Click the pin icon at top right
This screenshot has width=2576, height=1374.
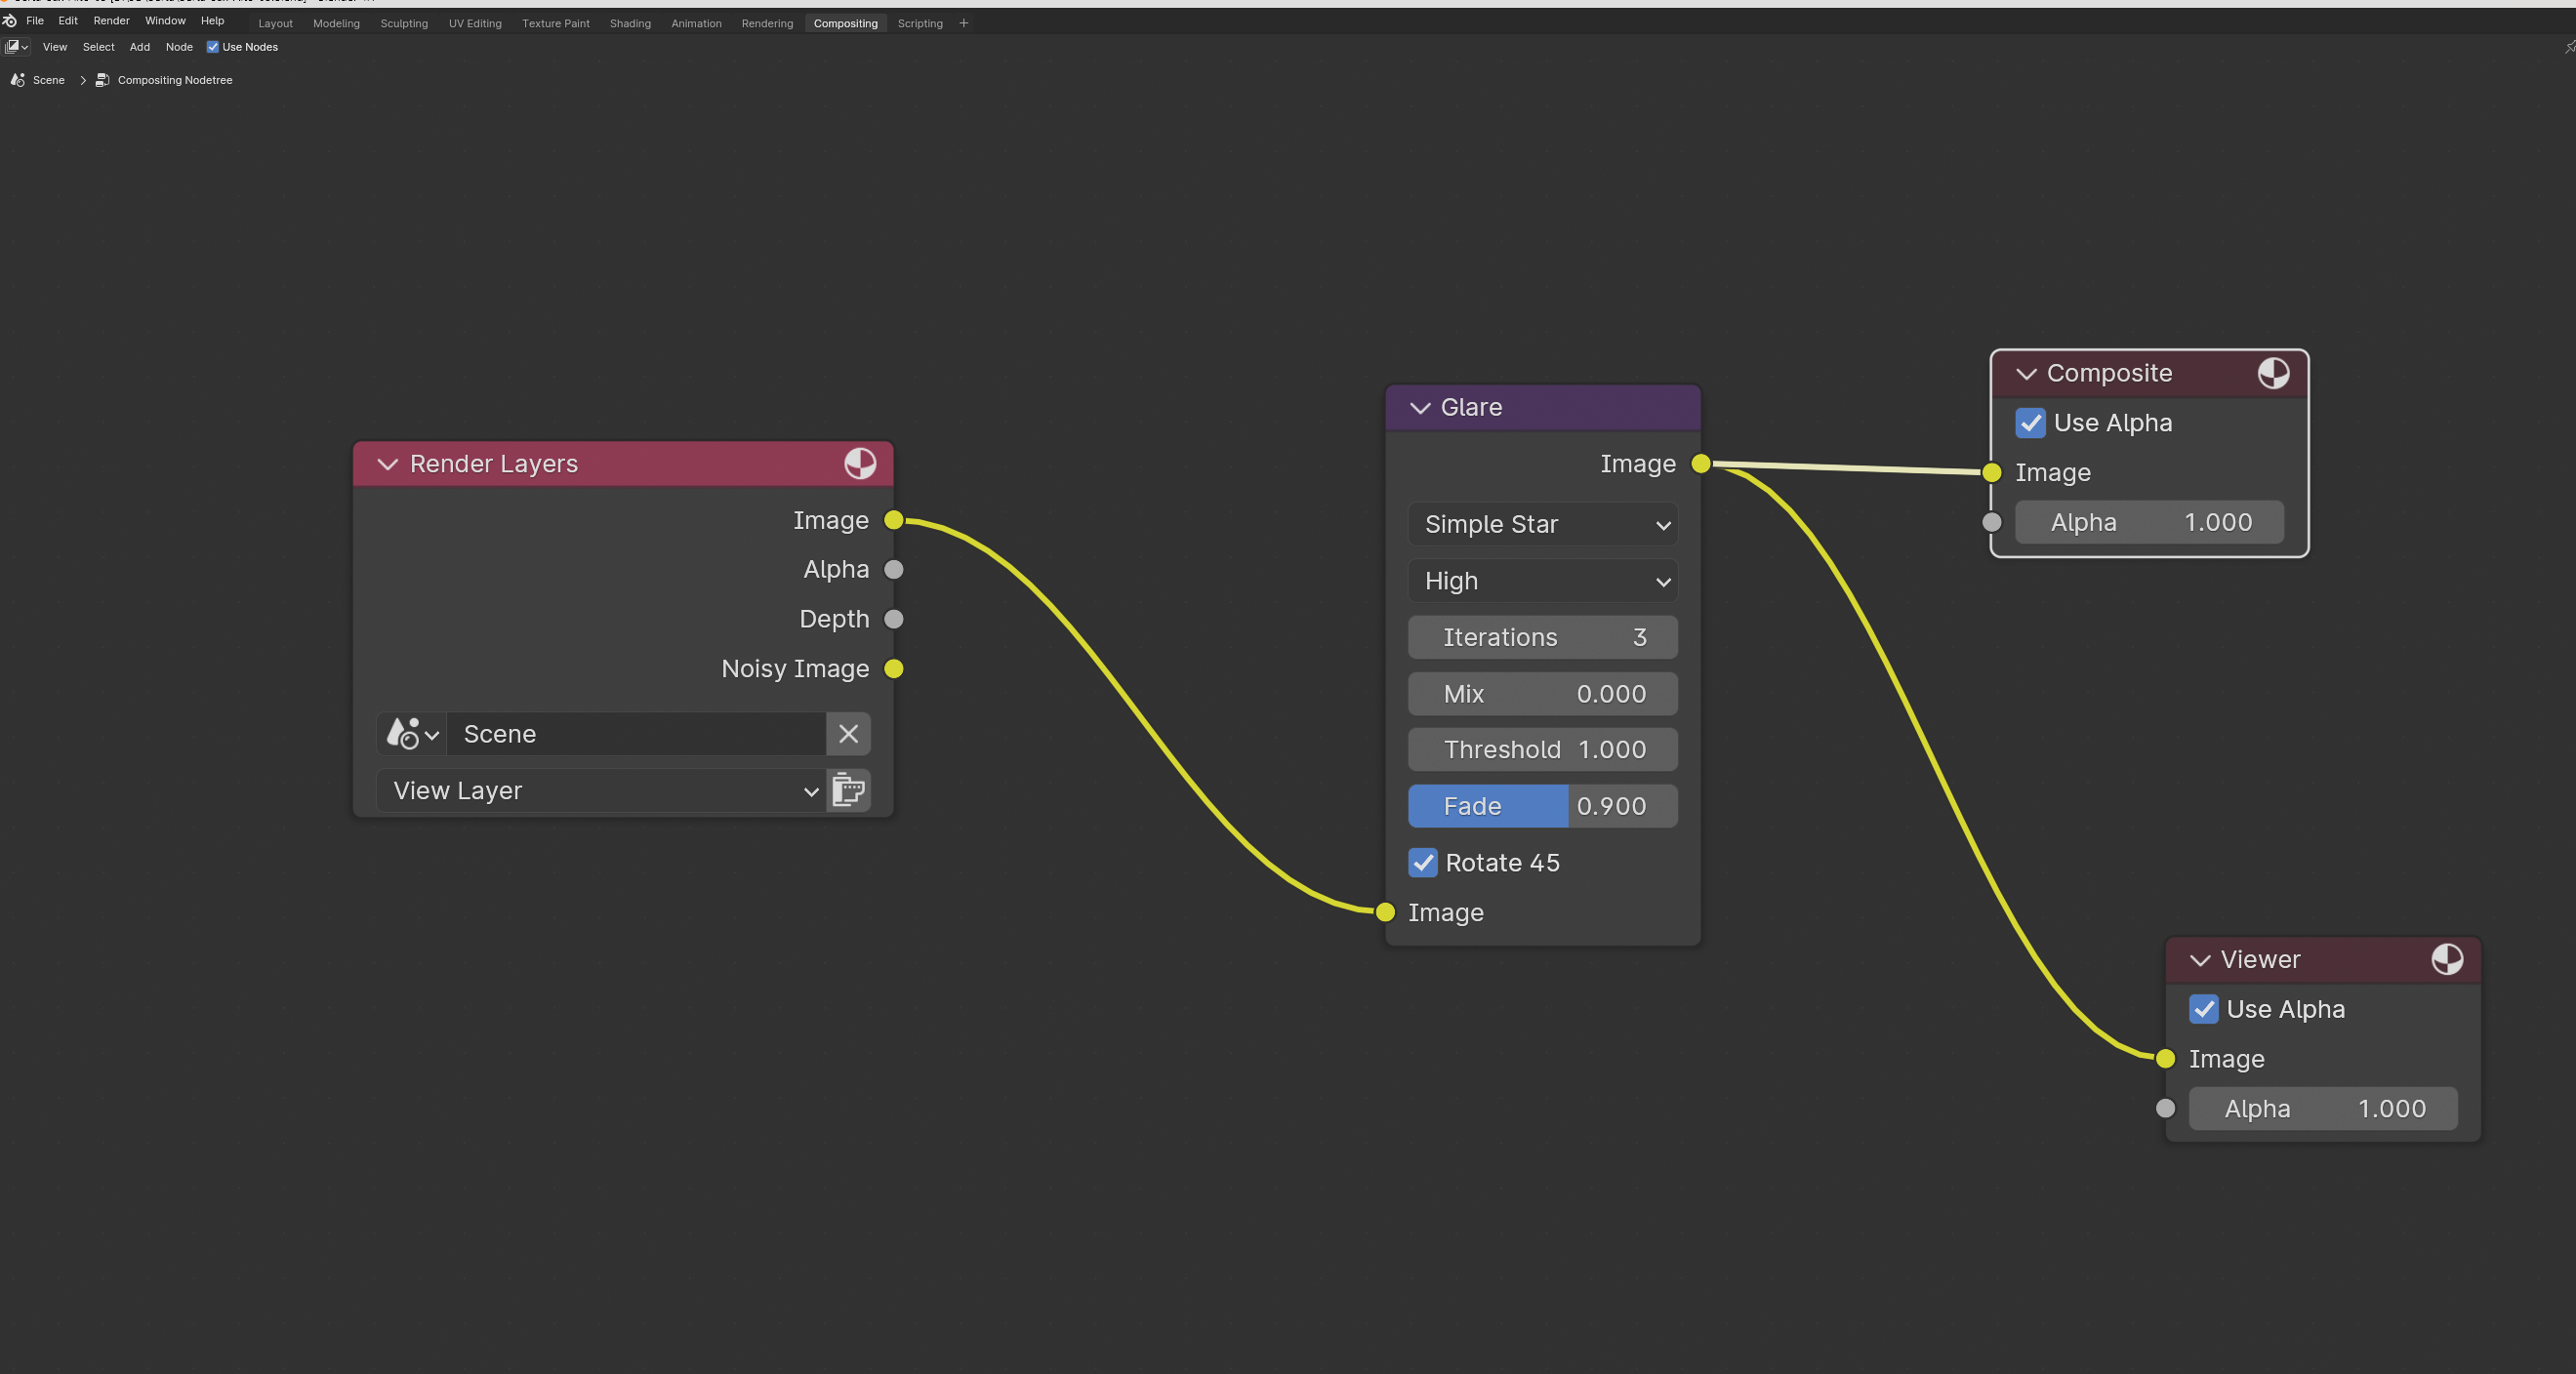pos(2568,47)
